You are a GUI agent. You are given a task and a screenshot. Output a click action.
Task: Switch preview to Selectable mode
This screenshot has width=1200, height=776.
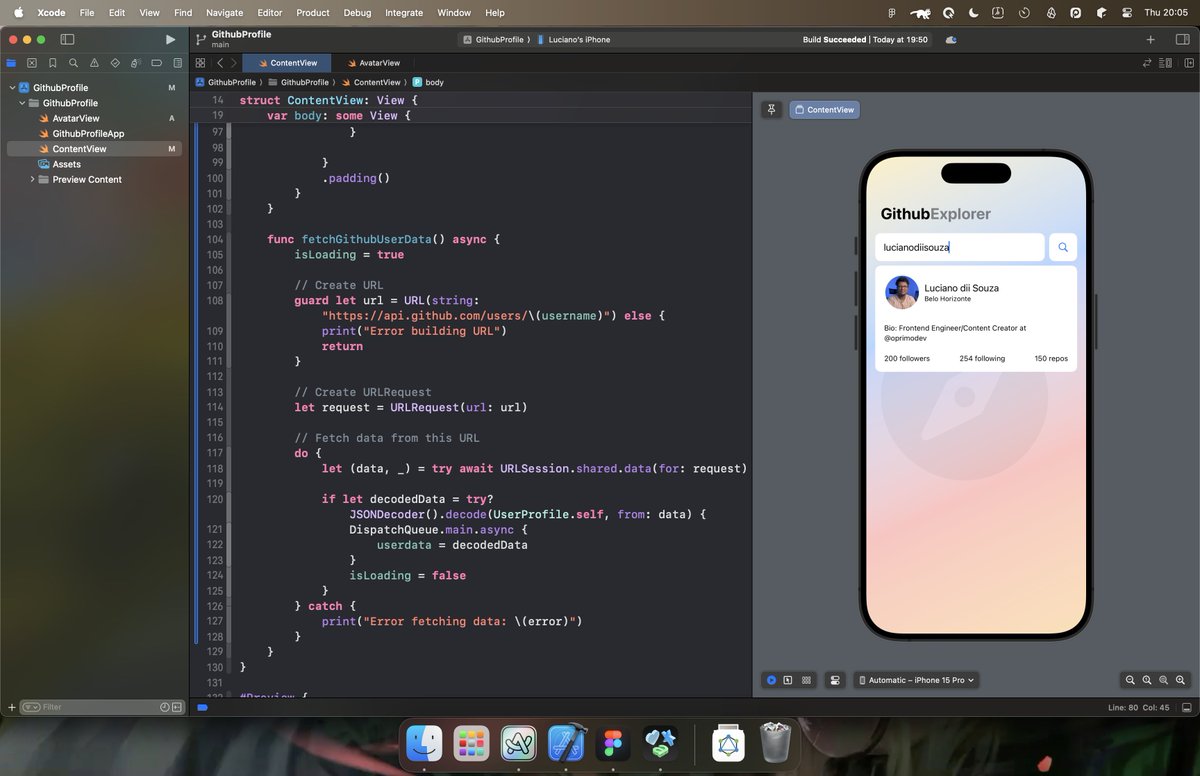[788, 680]
